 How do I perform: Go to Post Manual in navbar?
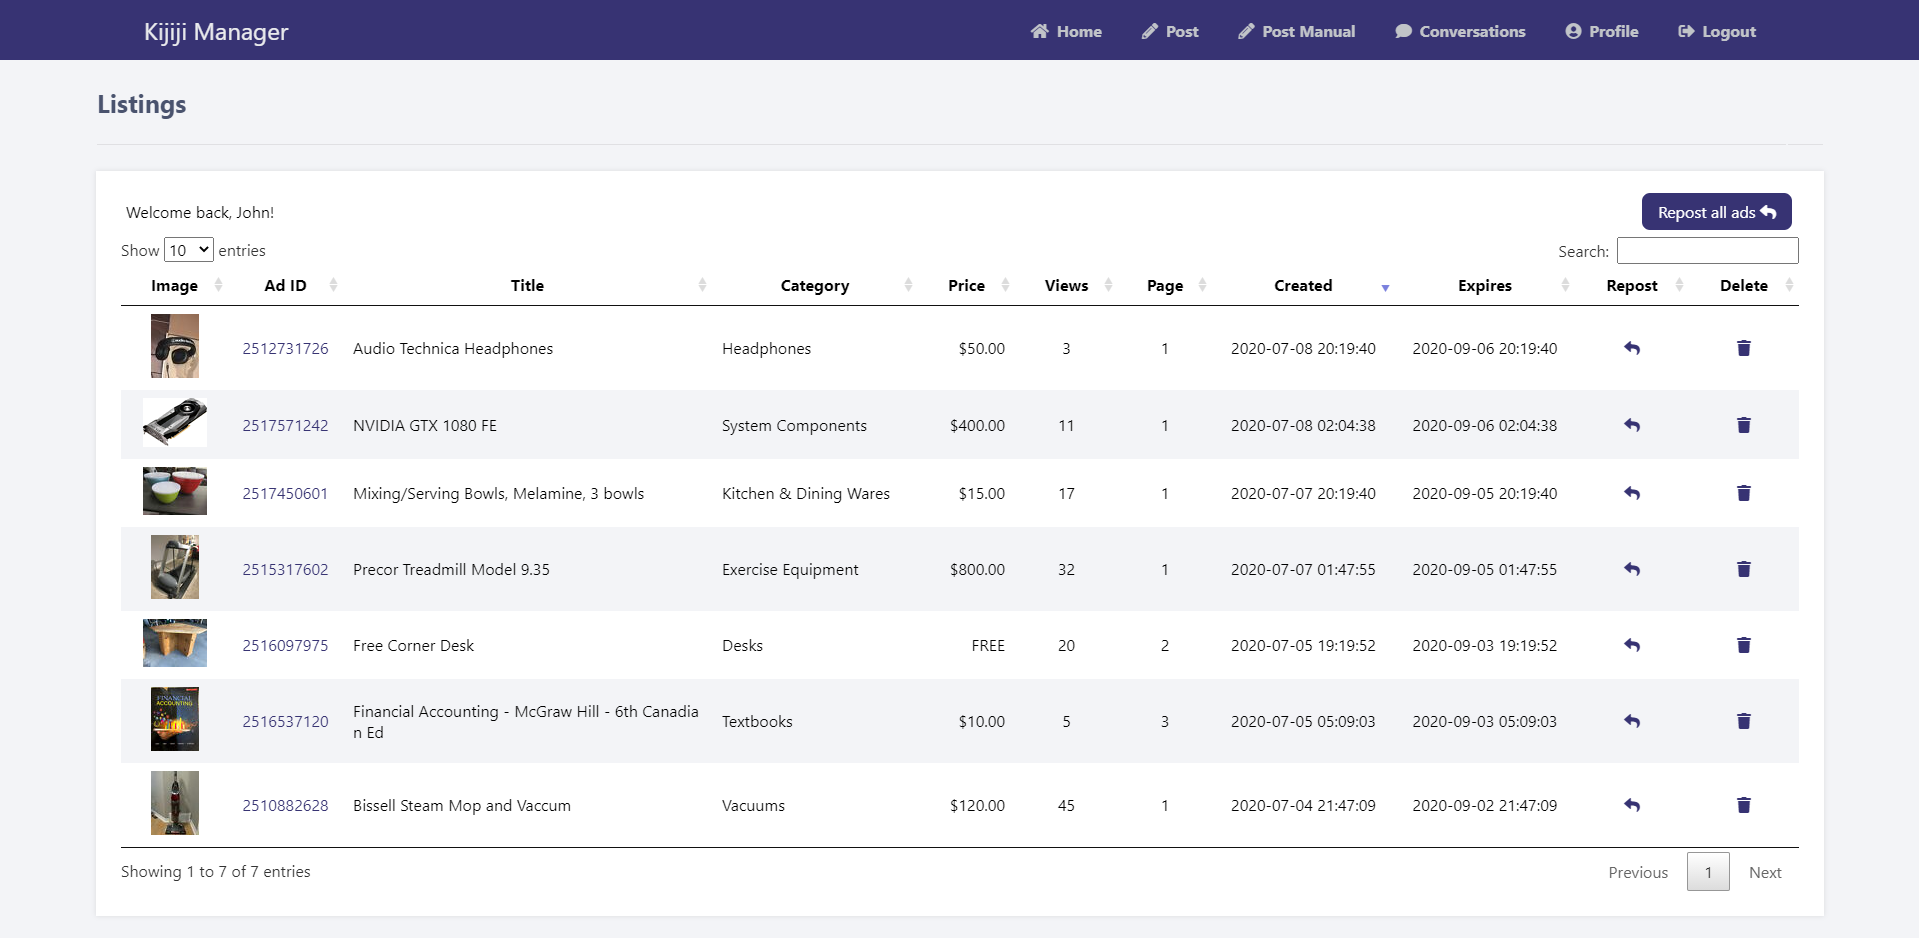pos(1296,31)
